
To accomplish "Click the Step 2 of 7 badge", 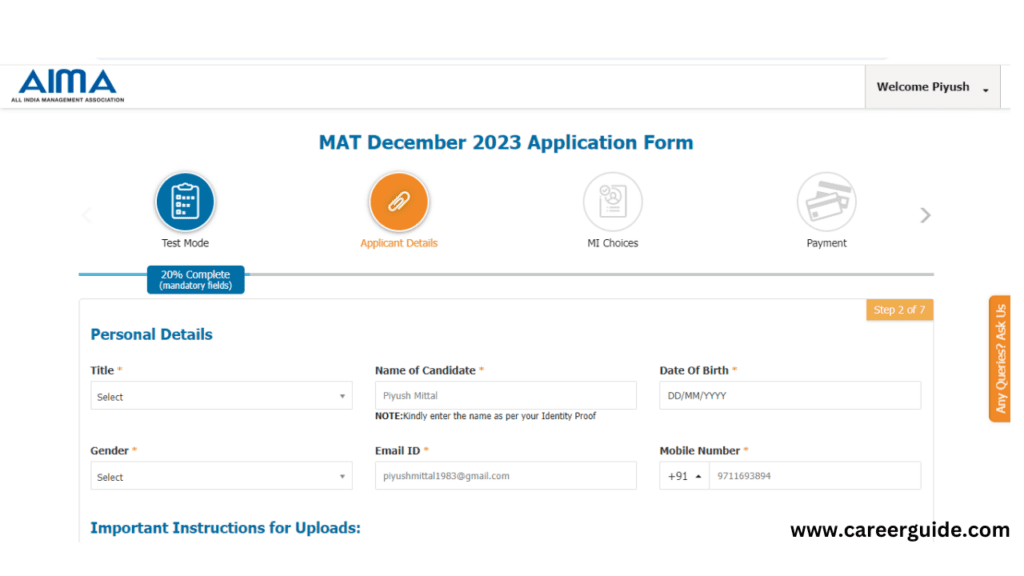I will click(x=899, y=310).
